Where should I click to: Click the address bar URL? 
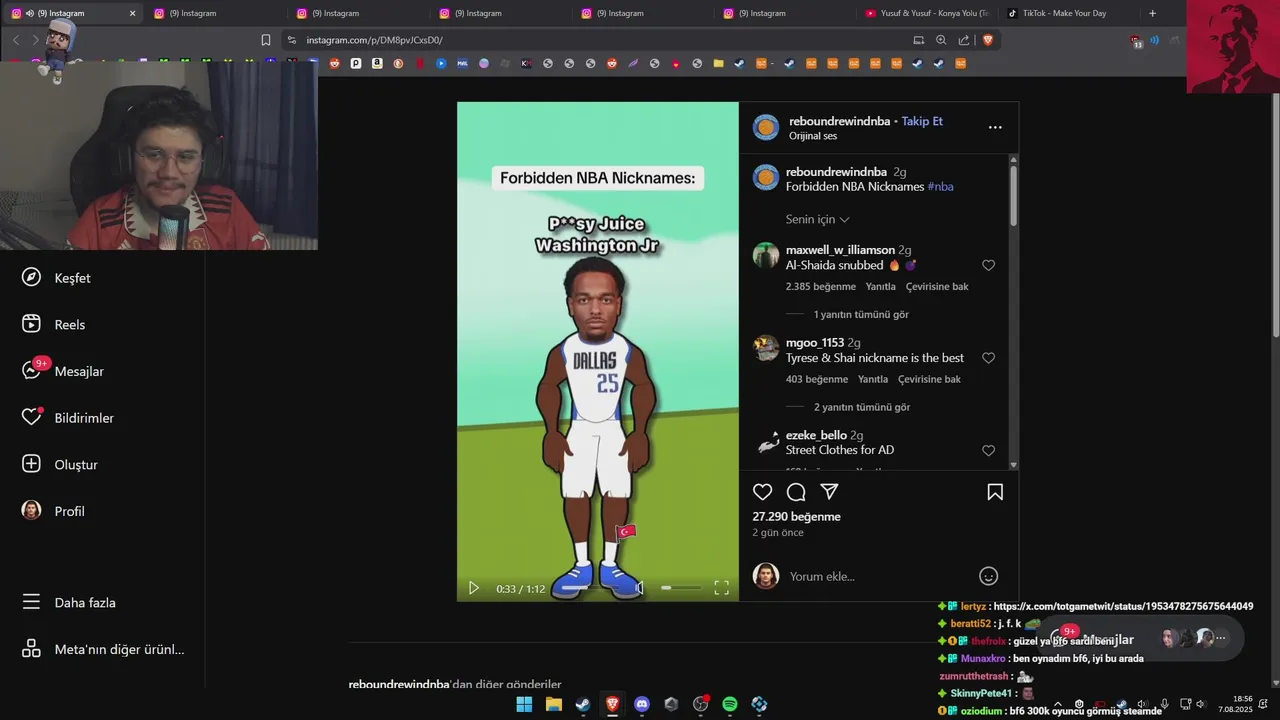point(375,40)
